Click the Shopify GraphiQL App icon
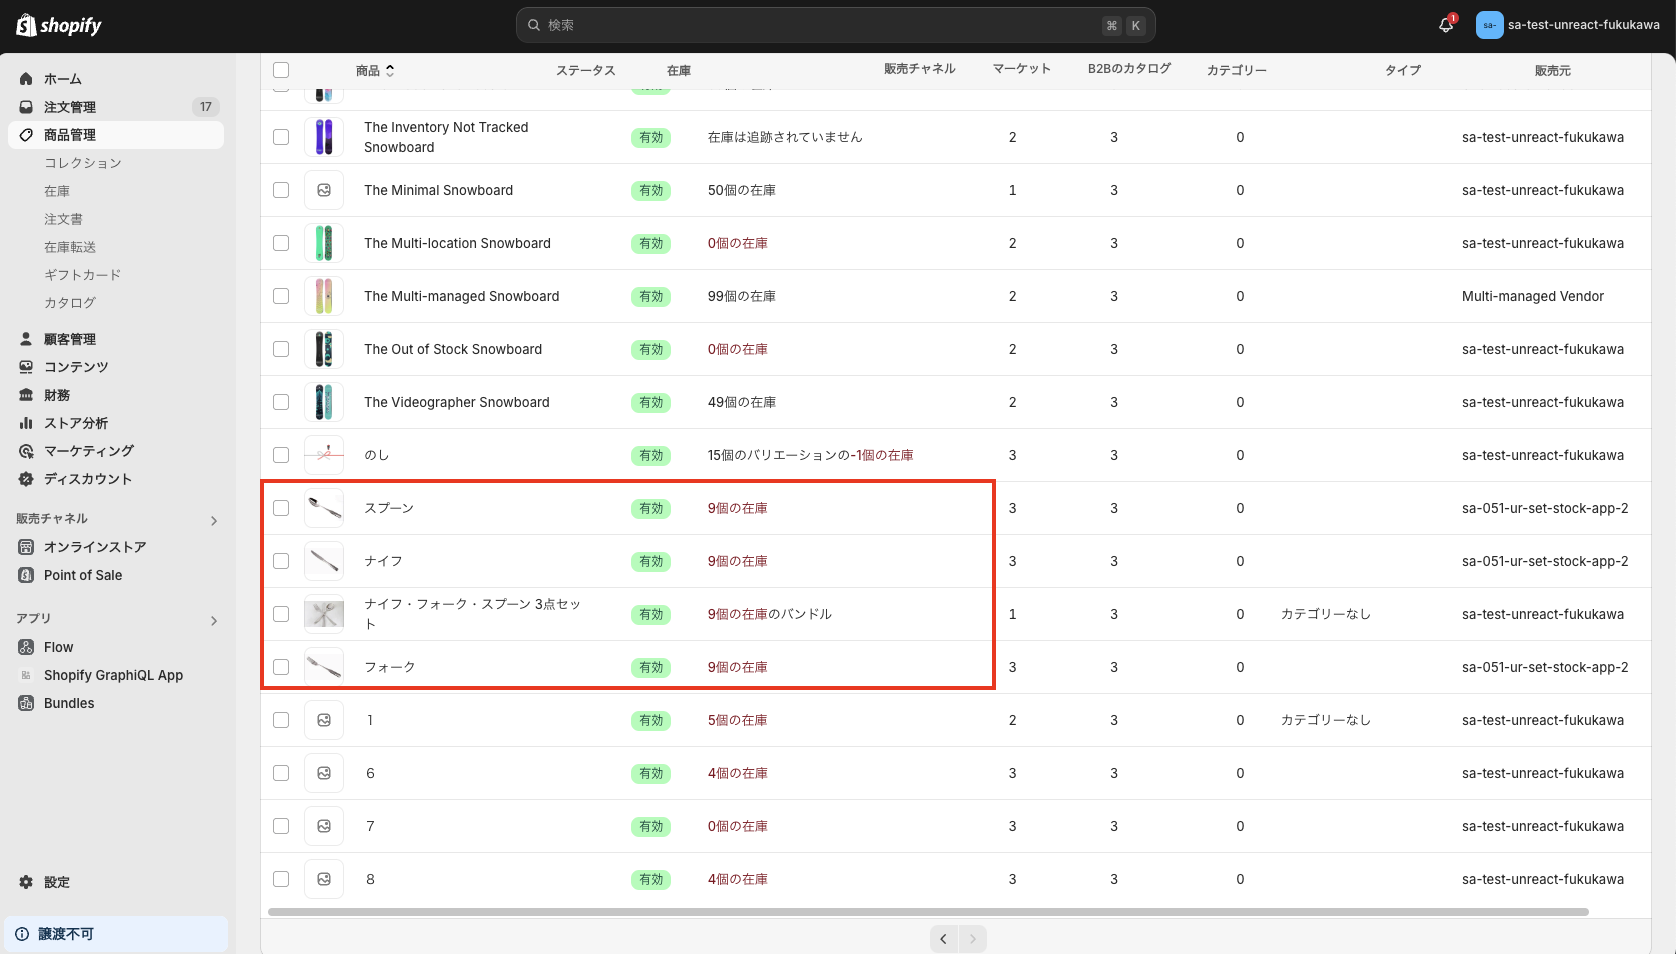This screenshot has height=954, width=1676. (x=25, y=675)
